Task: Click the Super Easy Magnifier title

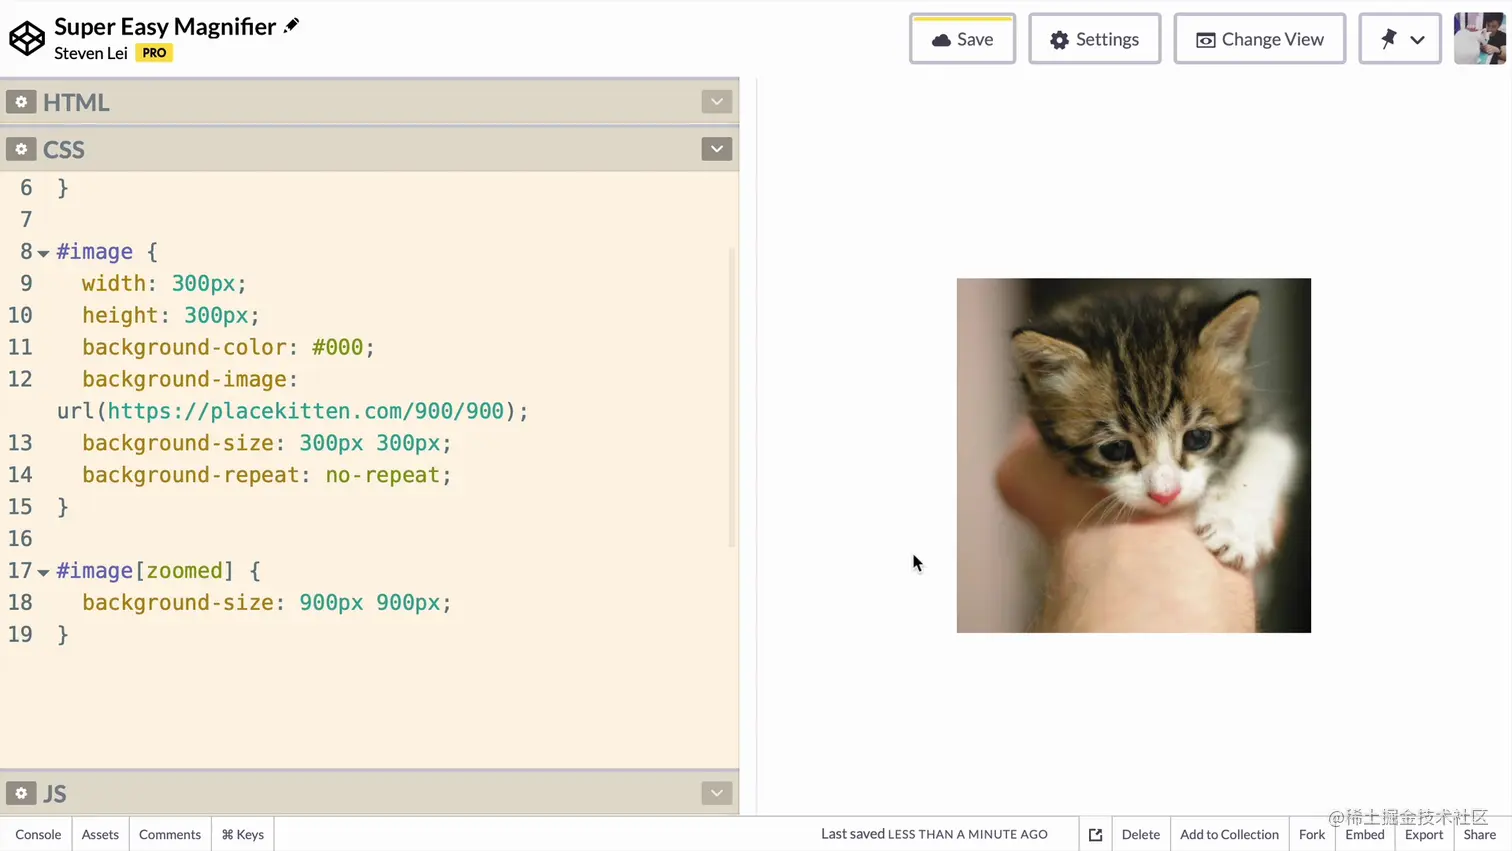Action: [x=165, y=26]
